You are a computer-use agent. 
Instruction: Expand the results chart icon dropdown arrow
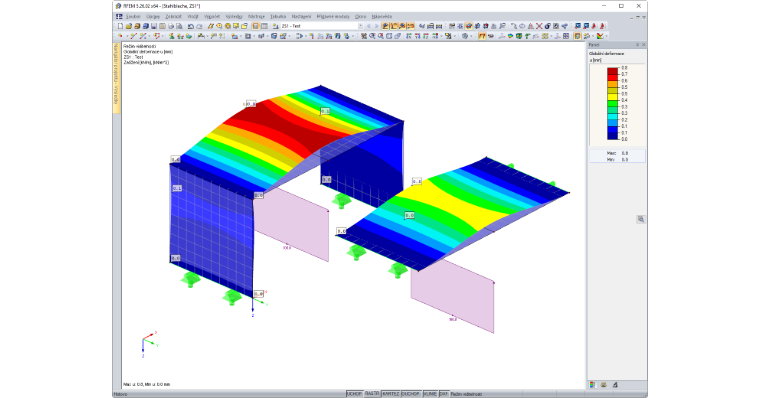click(x=606, y=36)
